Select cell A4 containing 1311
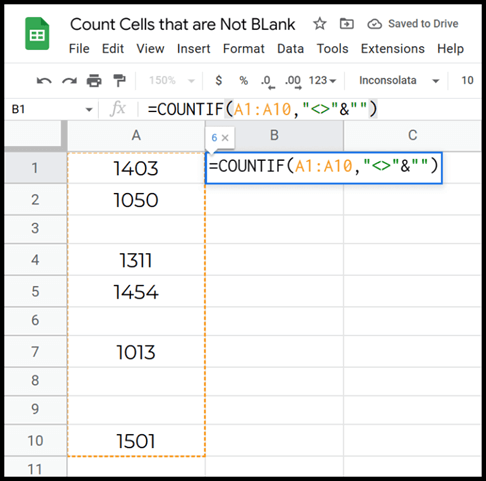Screen dimensions: 486x481 tap(136, 260)
